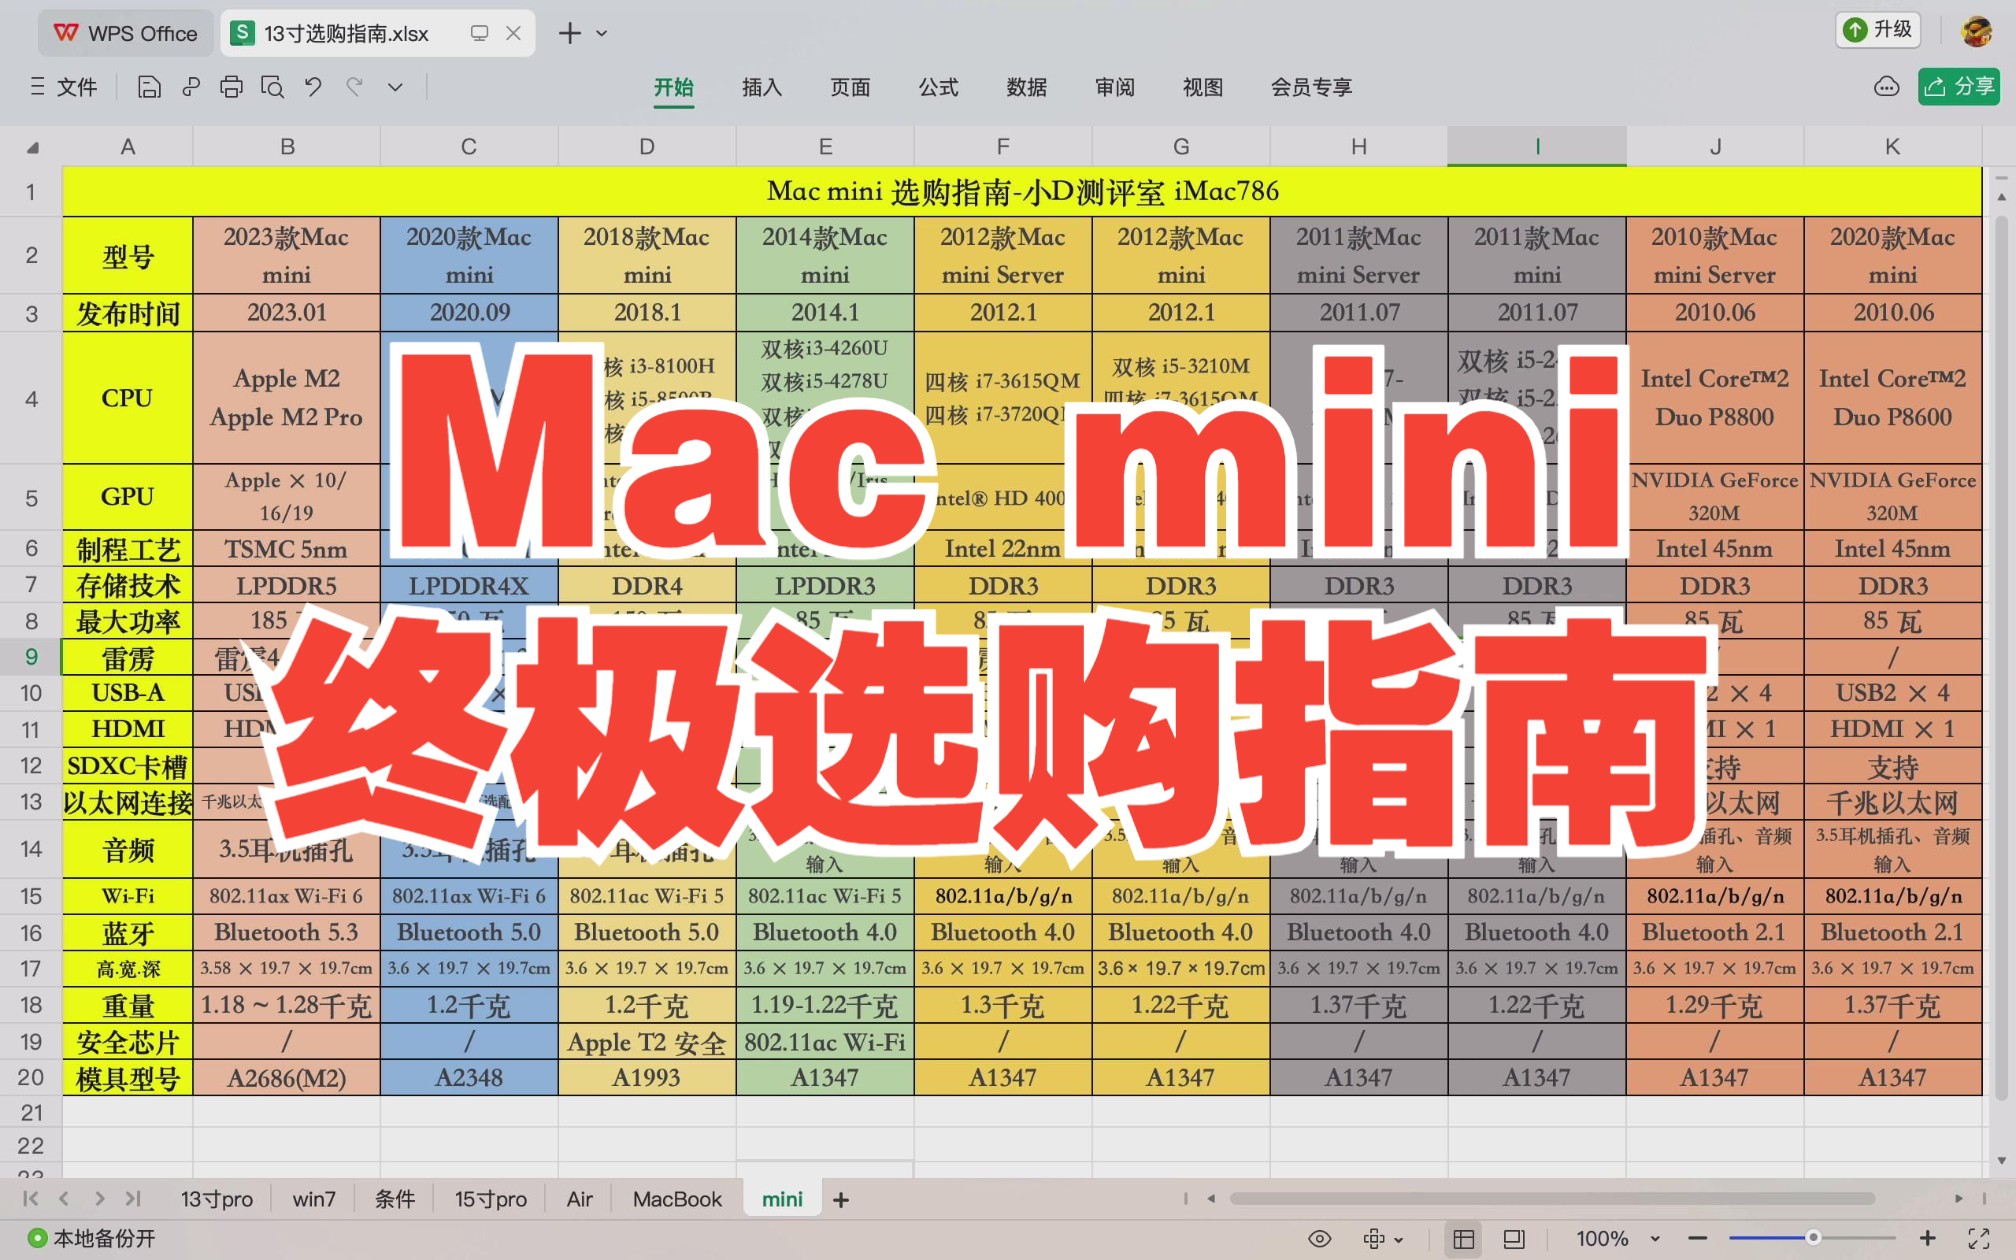Undo the last action
The height and width of the screenshot is (1260, 2016).
coord(312,87)
